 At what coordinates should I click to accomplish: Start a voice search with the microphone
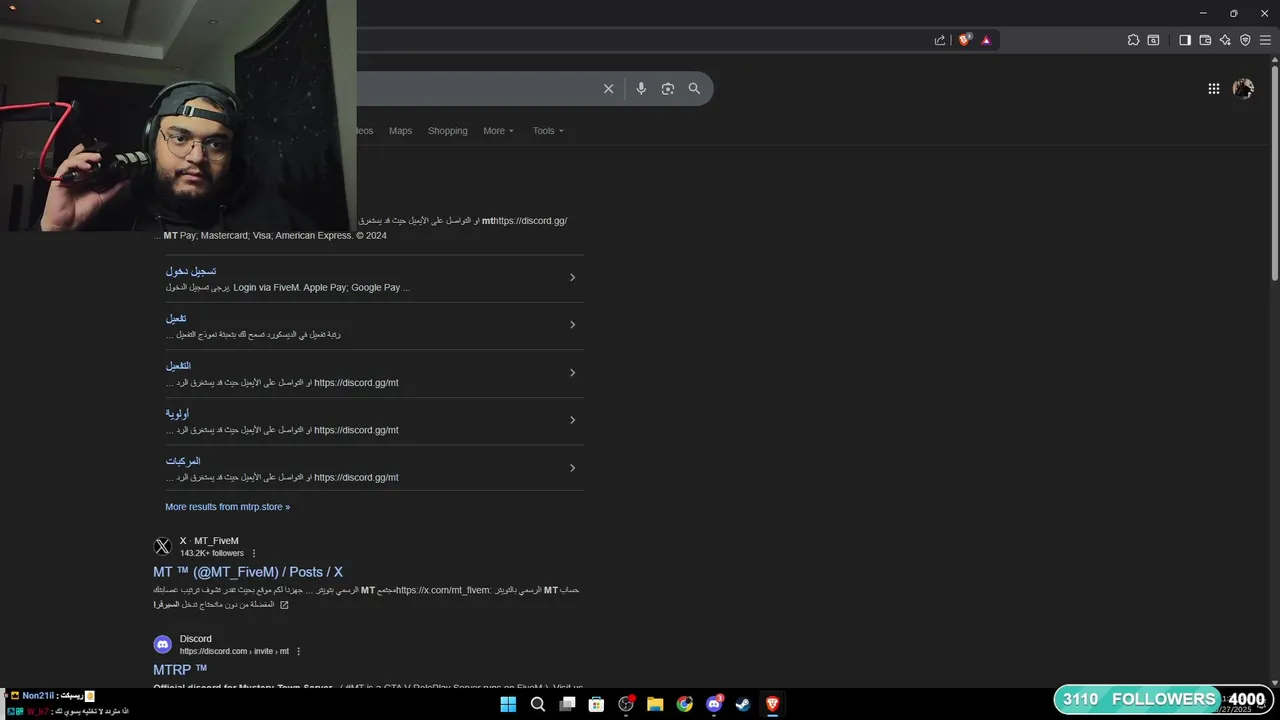click(x=641, y=89)
